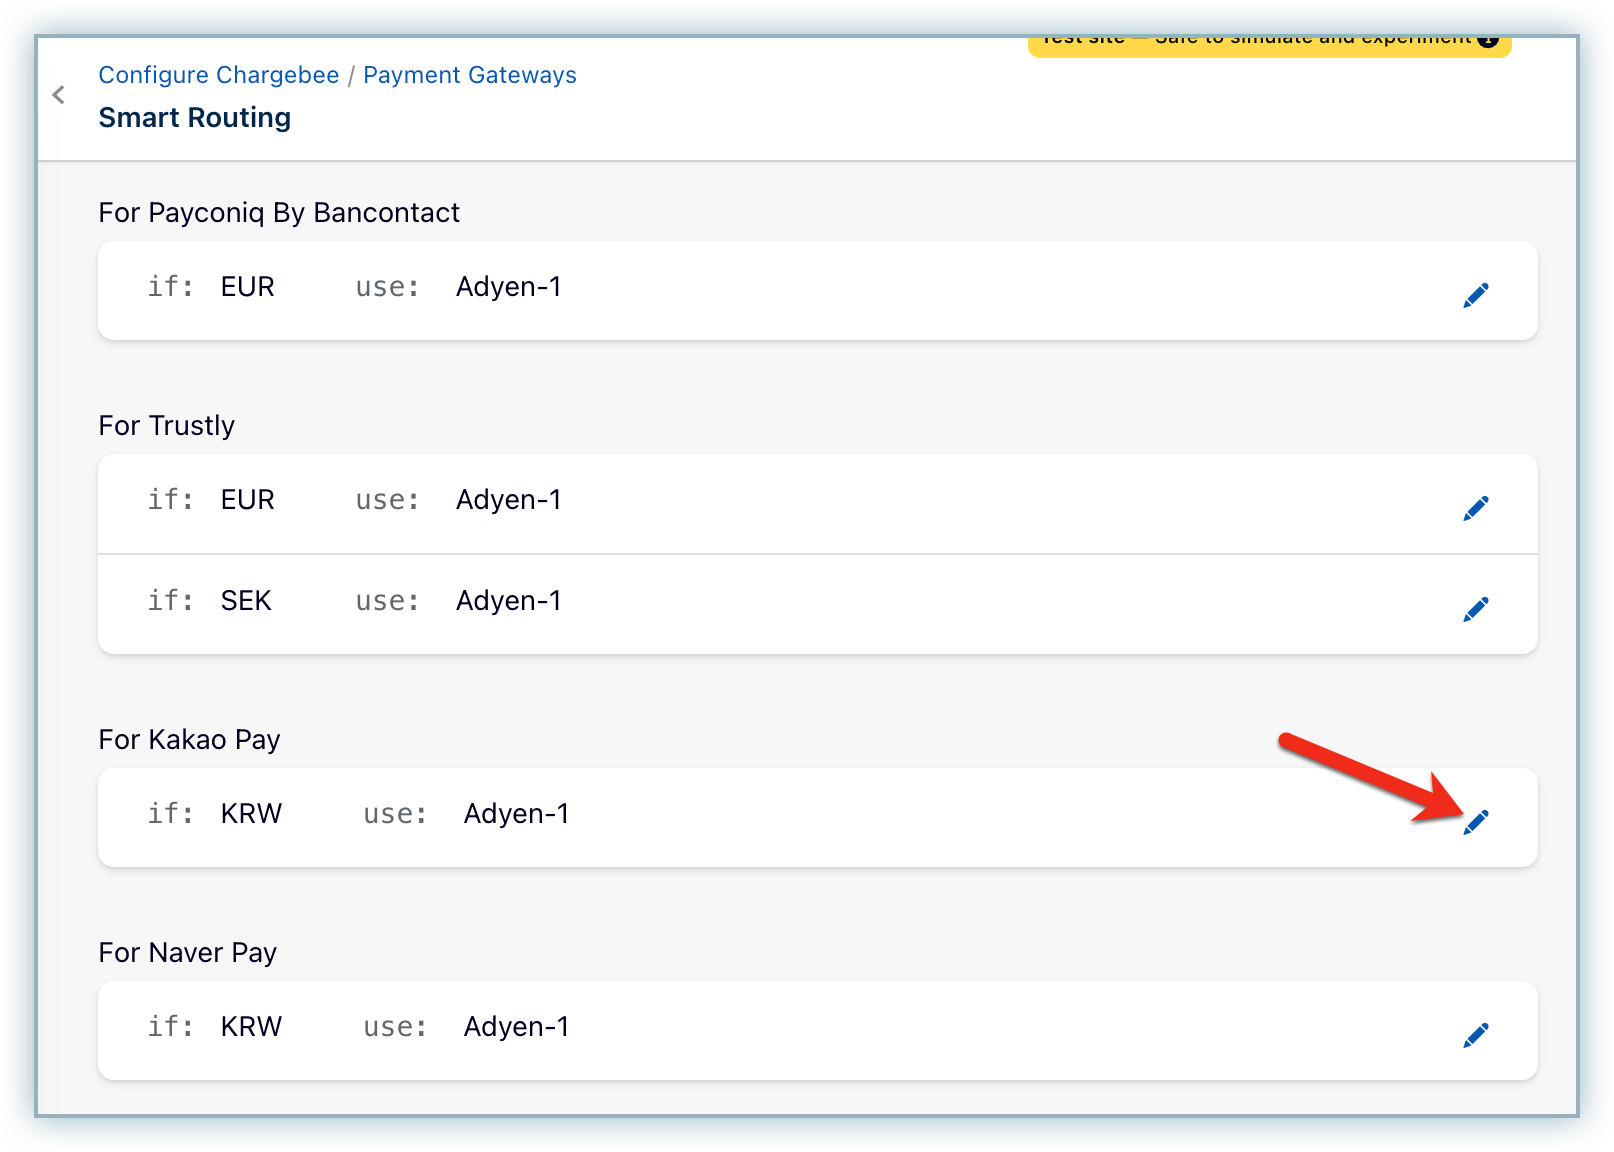
Task: Click Adyen-1 in the Trustly EUR rule
Action: 509,500
